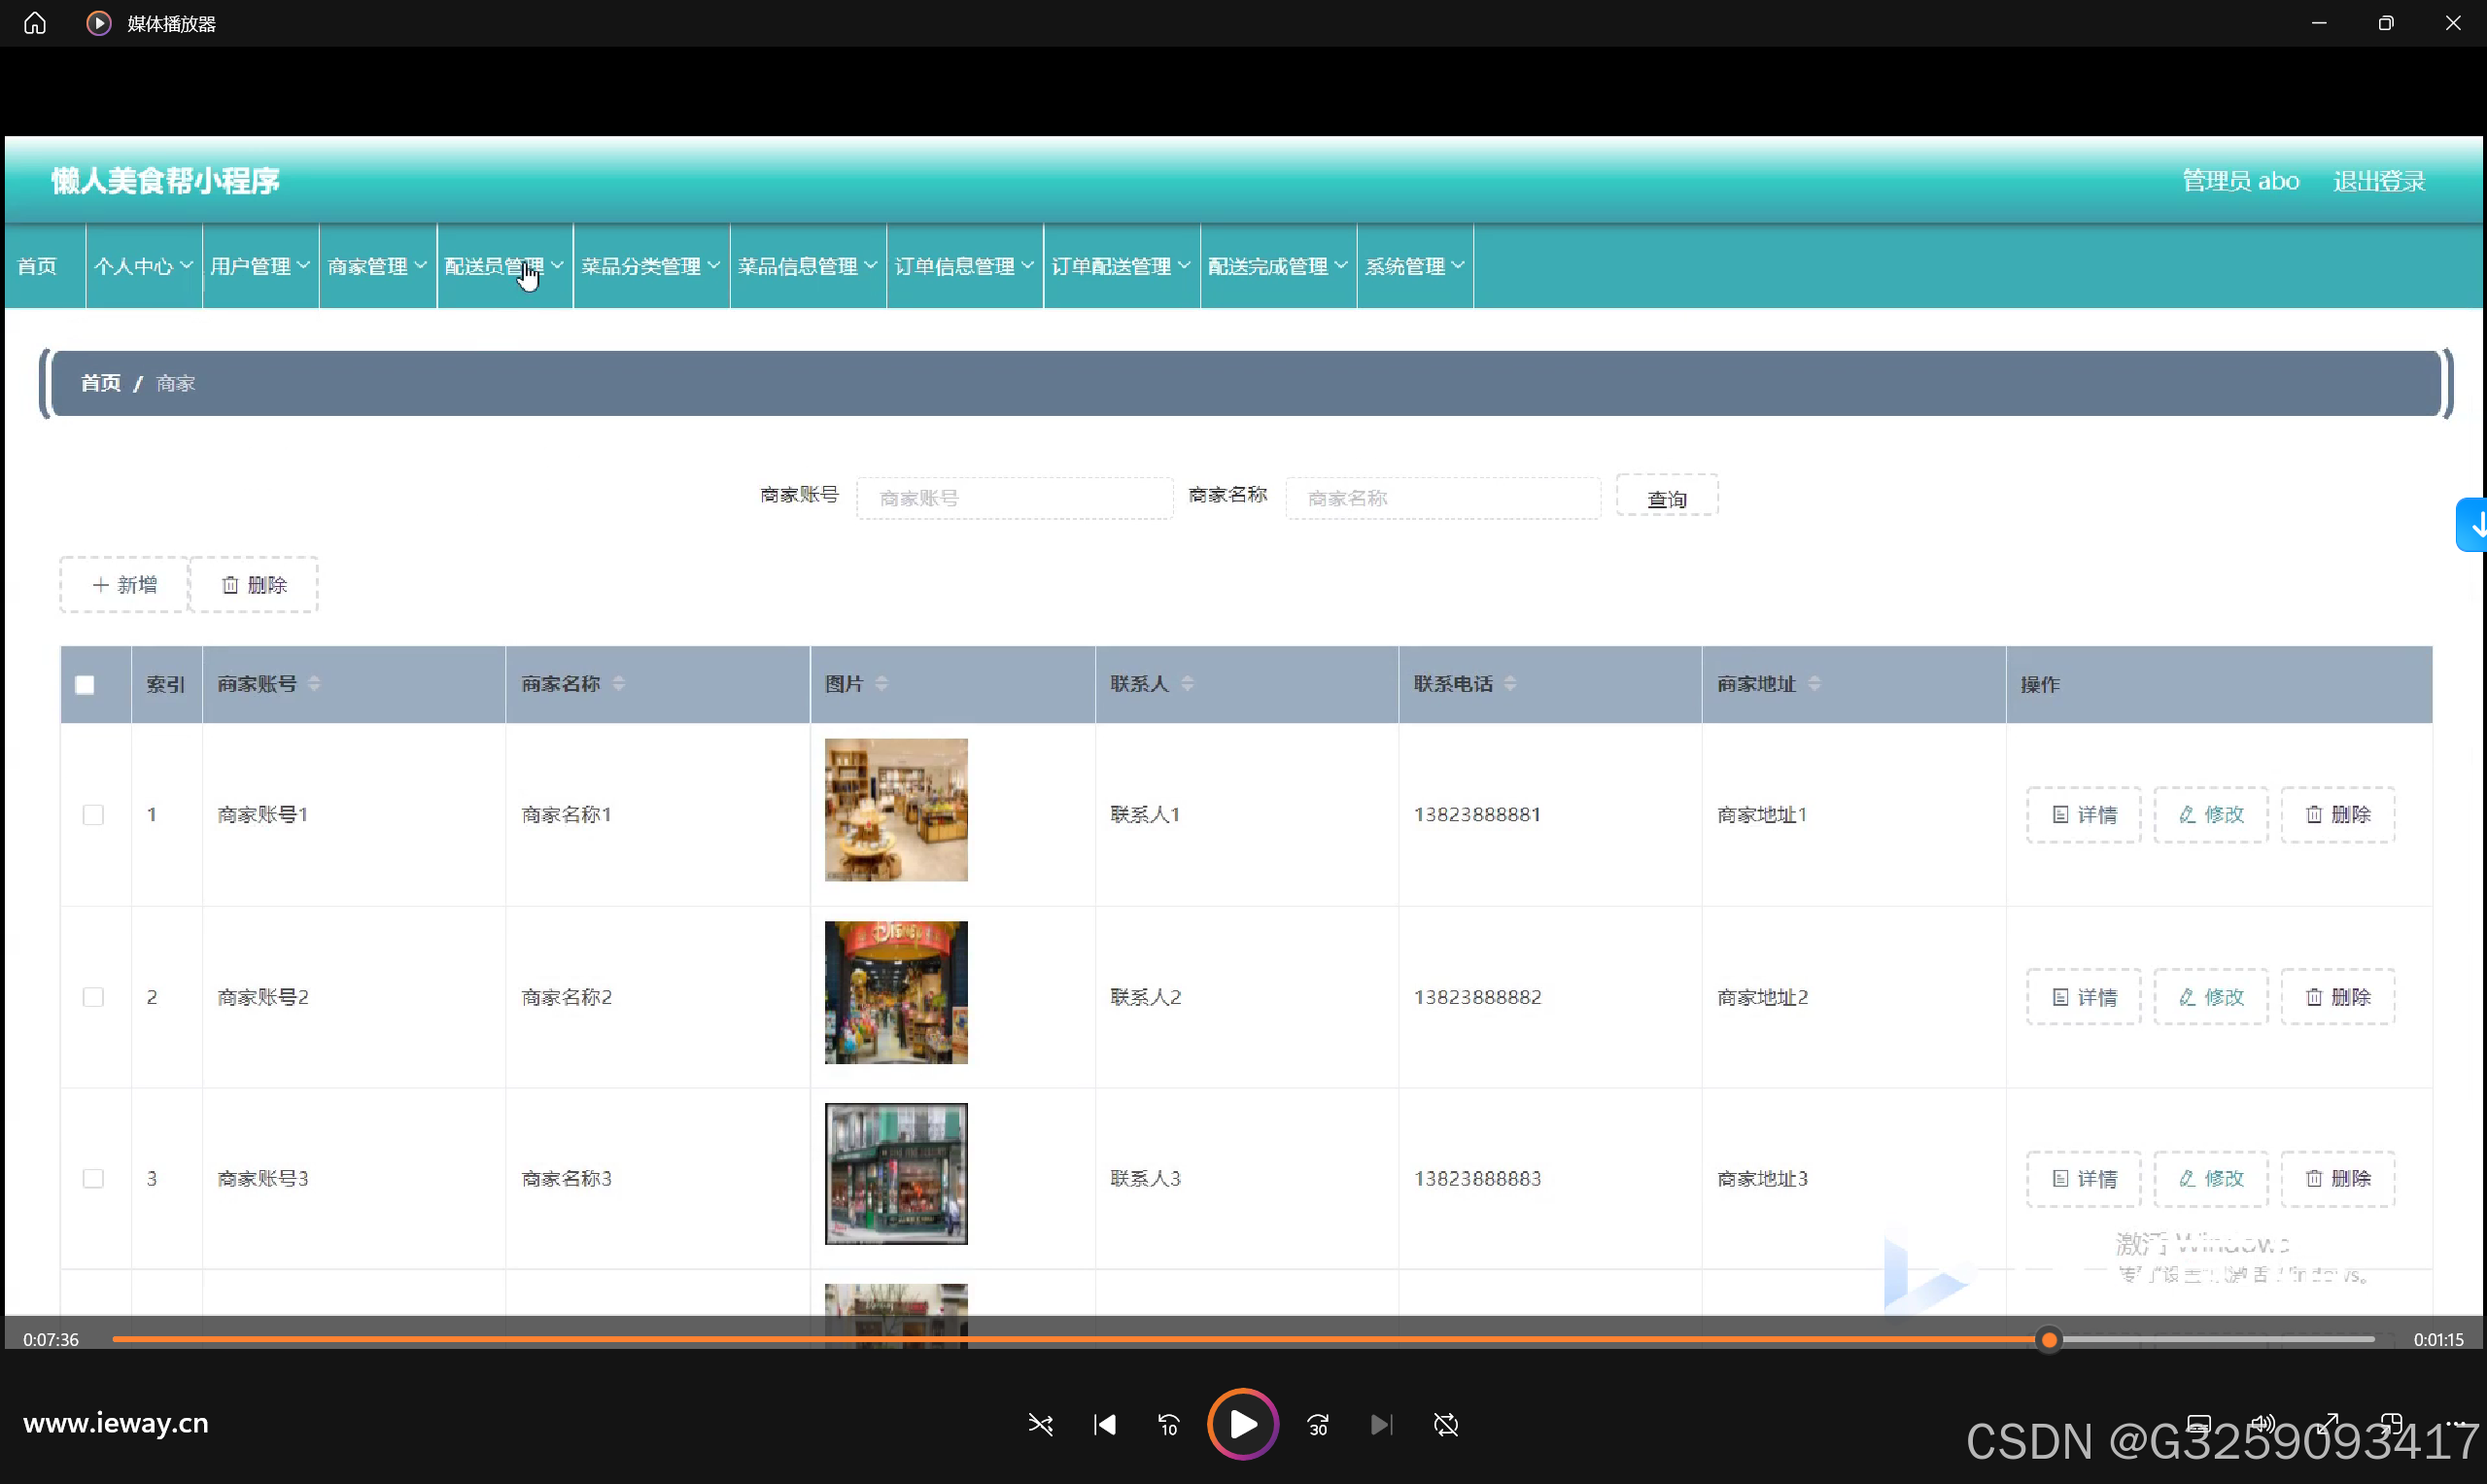This screenshot has width=2487, height=1484.
Task: Click the batch 删除 button above the table
Action: [x=254, y=585]
